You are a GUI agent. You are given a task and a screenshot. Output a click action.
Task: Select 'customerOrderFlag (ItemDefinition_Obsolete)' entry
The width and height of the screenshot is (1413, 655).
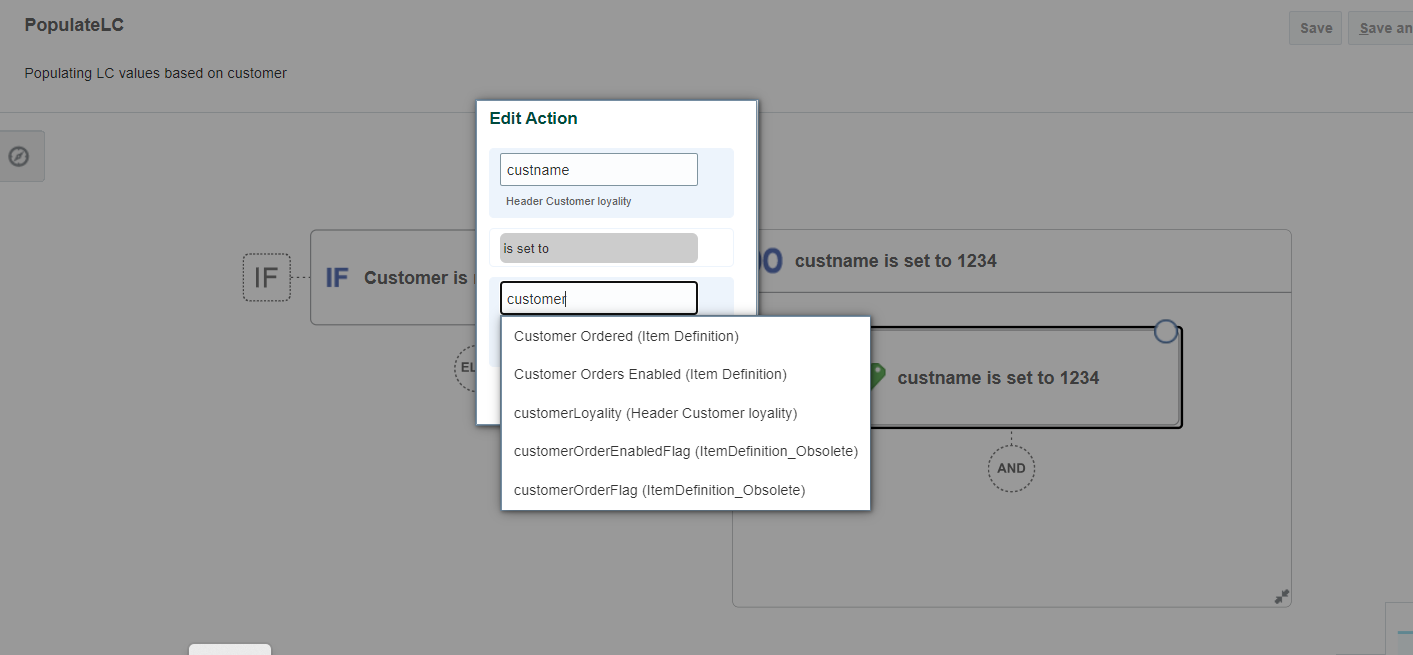click(659, 490)
